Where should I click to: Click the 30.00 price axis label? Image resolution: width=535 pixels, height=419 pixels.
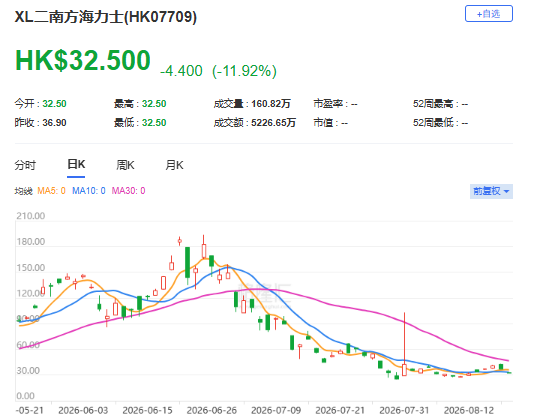(x=28, y=371)
